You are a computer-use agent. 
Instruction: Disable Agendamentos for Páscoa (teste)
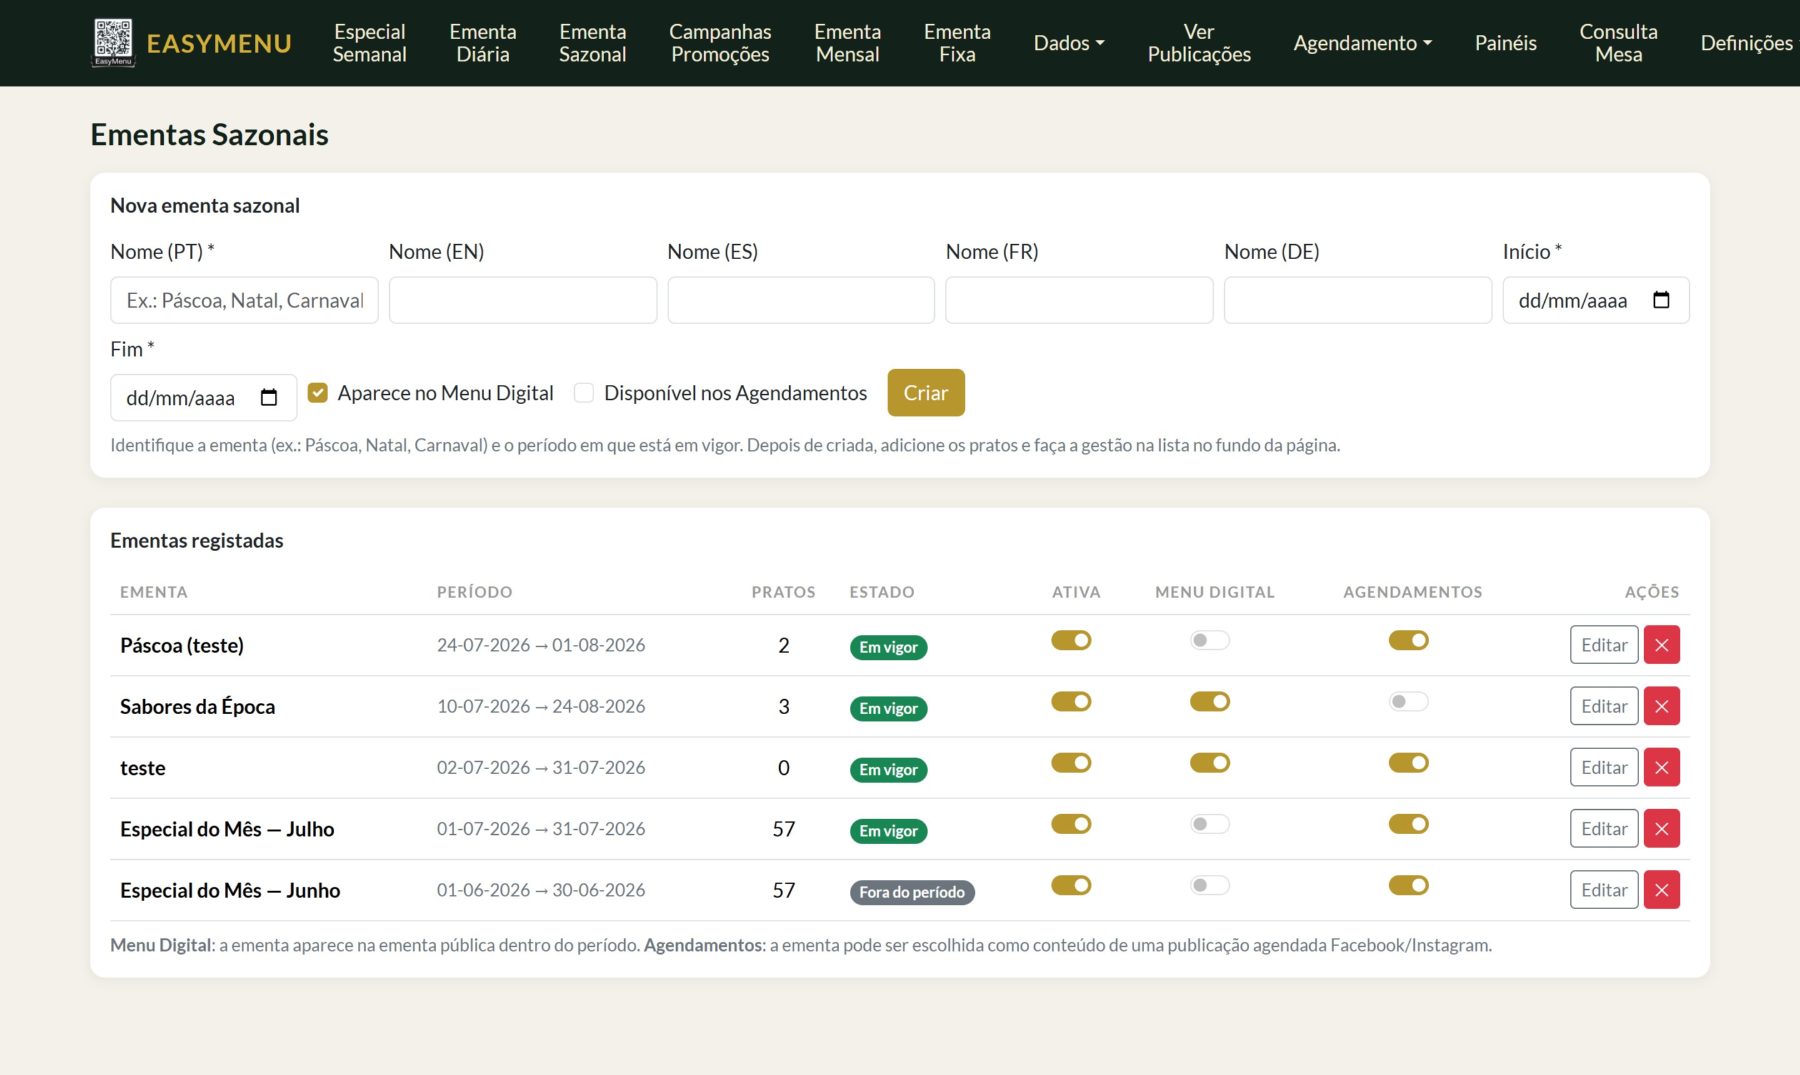(1409, 640)
